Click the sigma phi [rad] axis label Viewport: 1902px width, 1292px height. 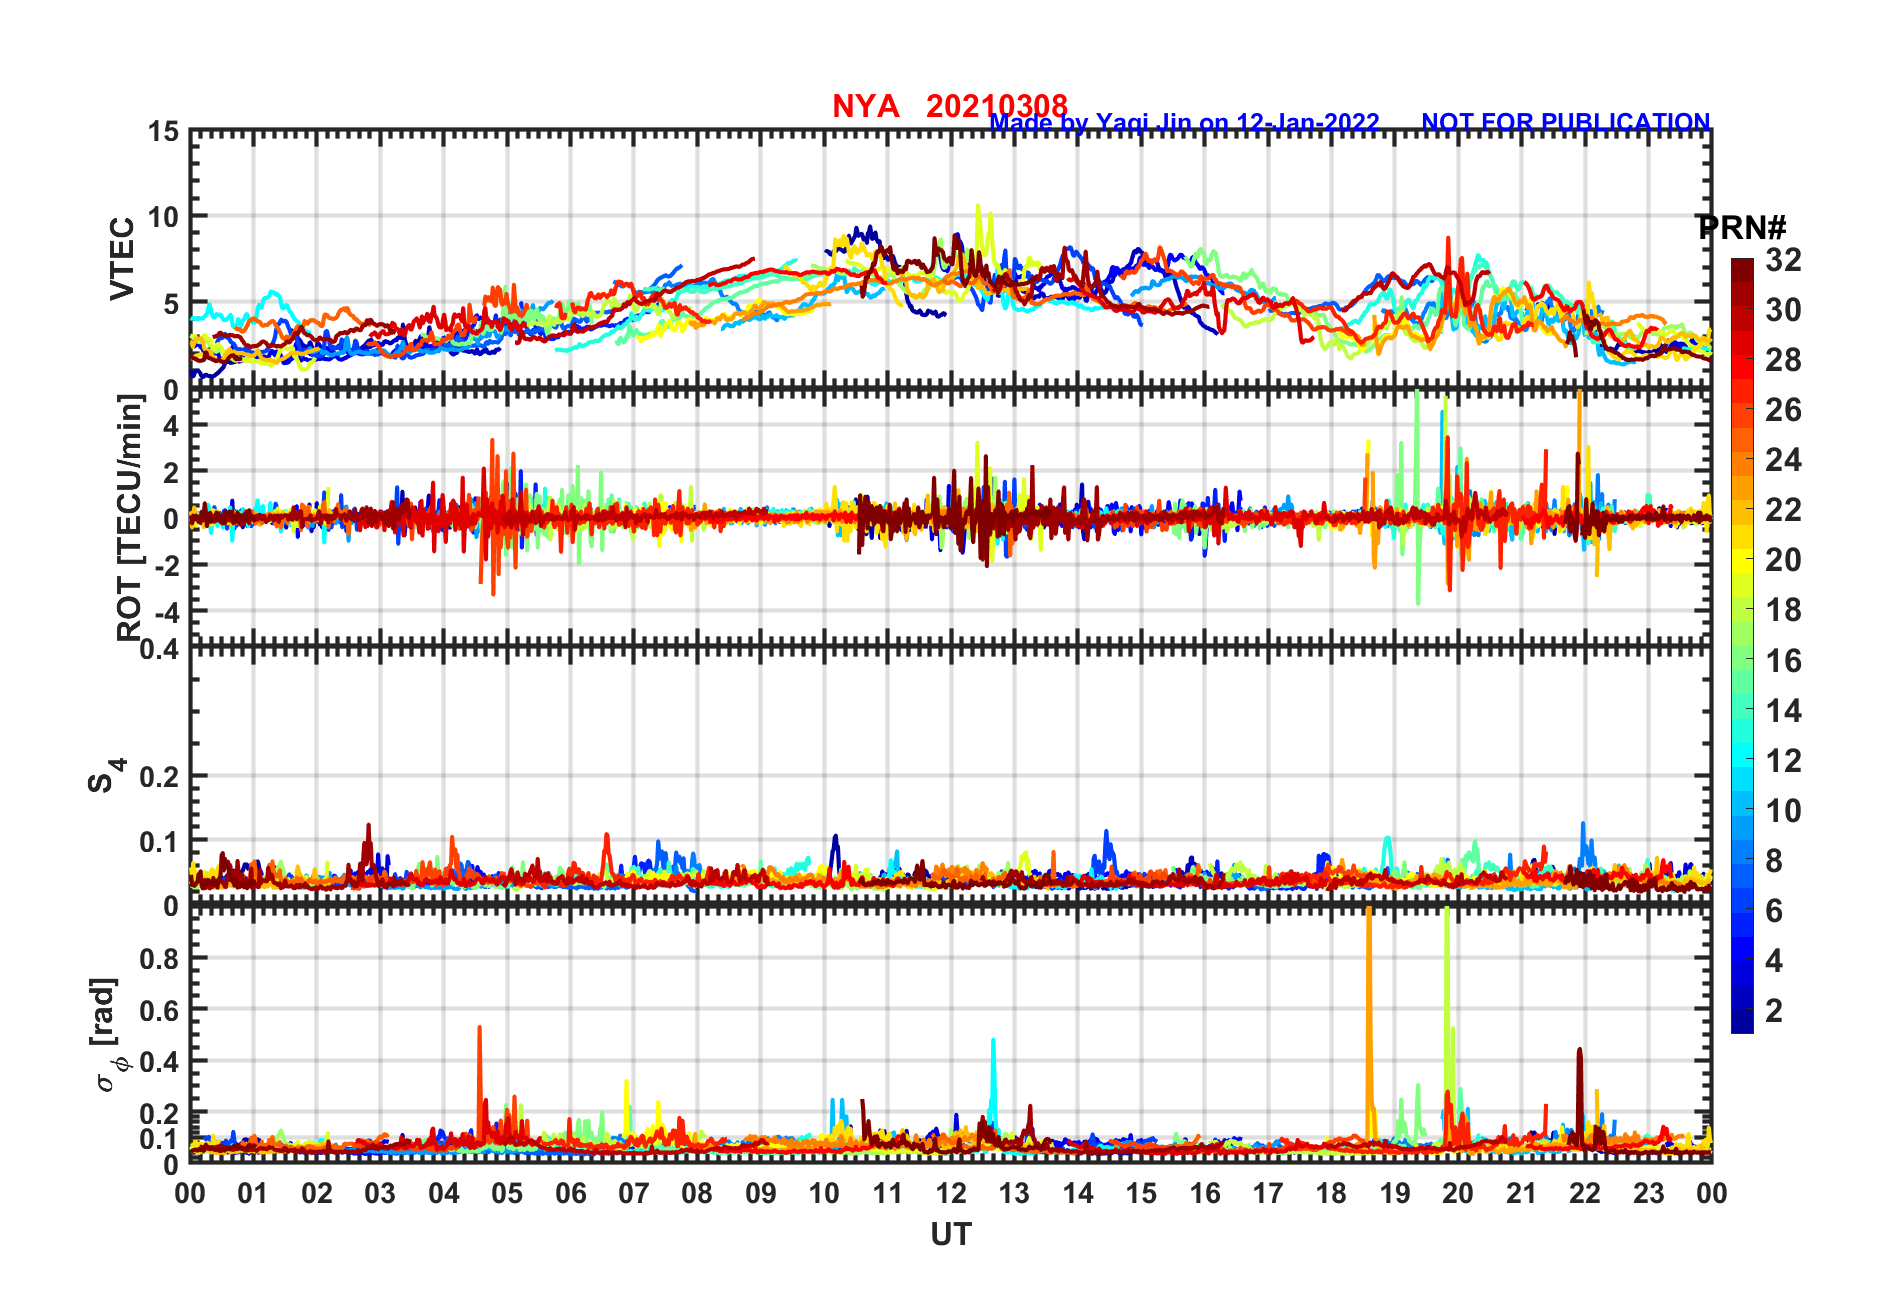[107, 1035]
